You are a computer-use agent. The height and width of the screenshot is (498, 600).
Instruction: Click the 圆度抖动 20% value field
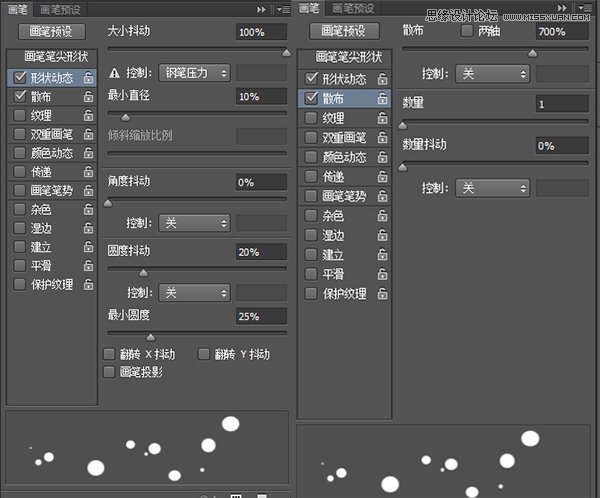point(261,252)
